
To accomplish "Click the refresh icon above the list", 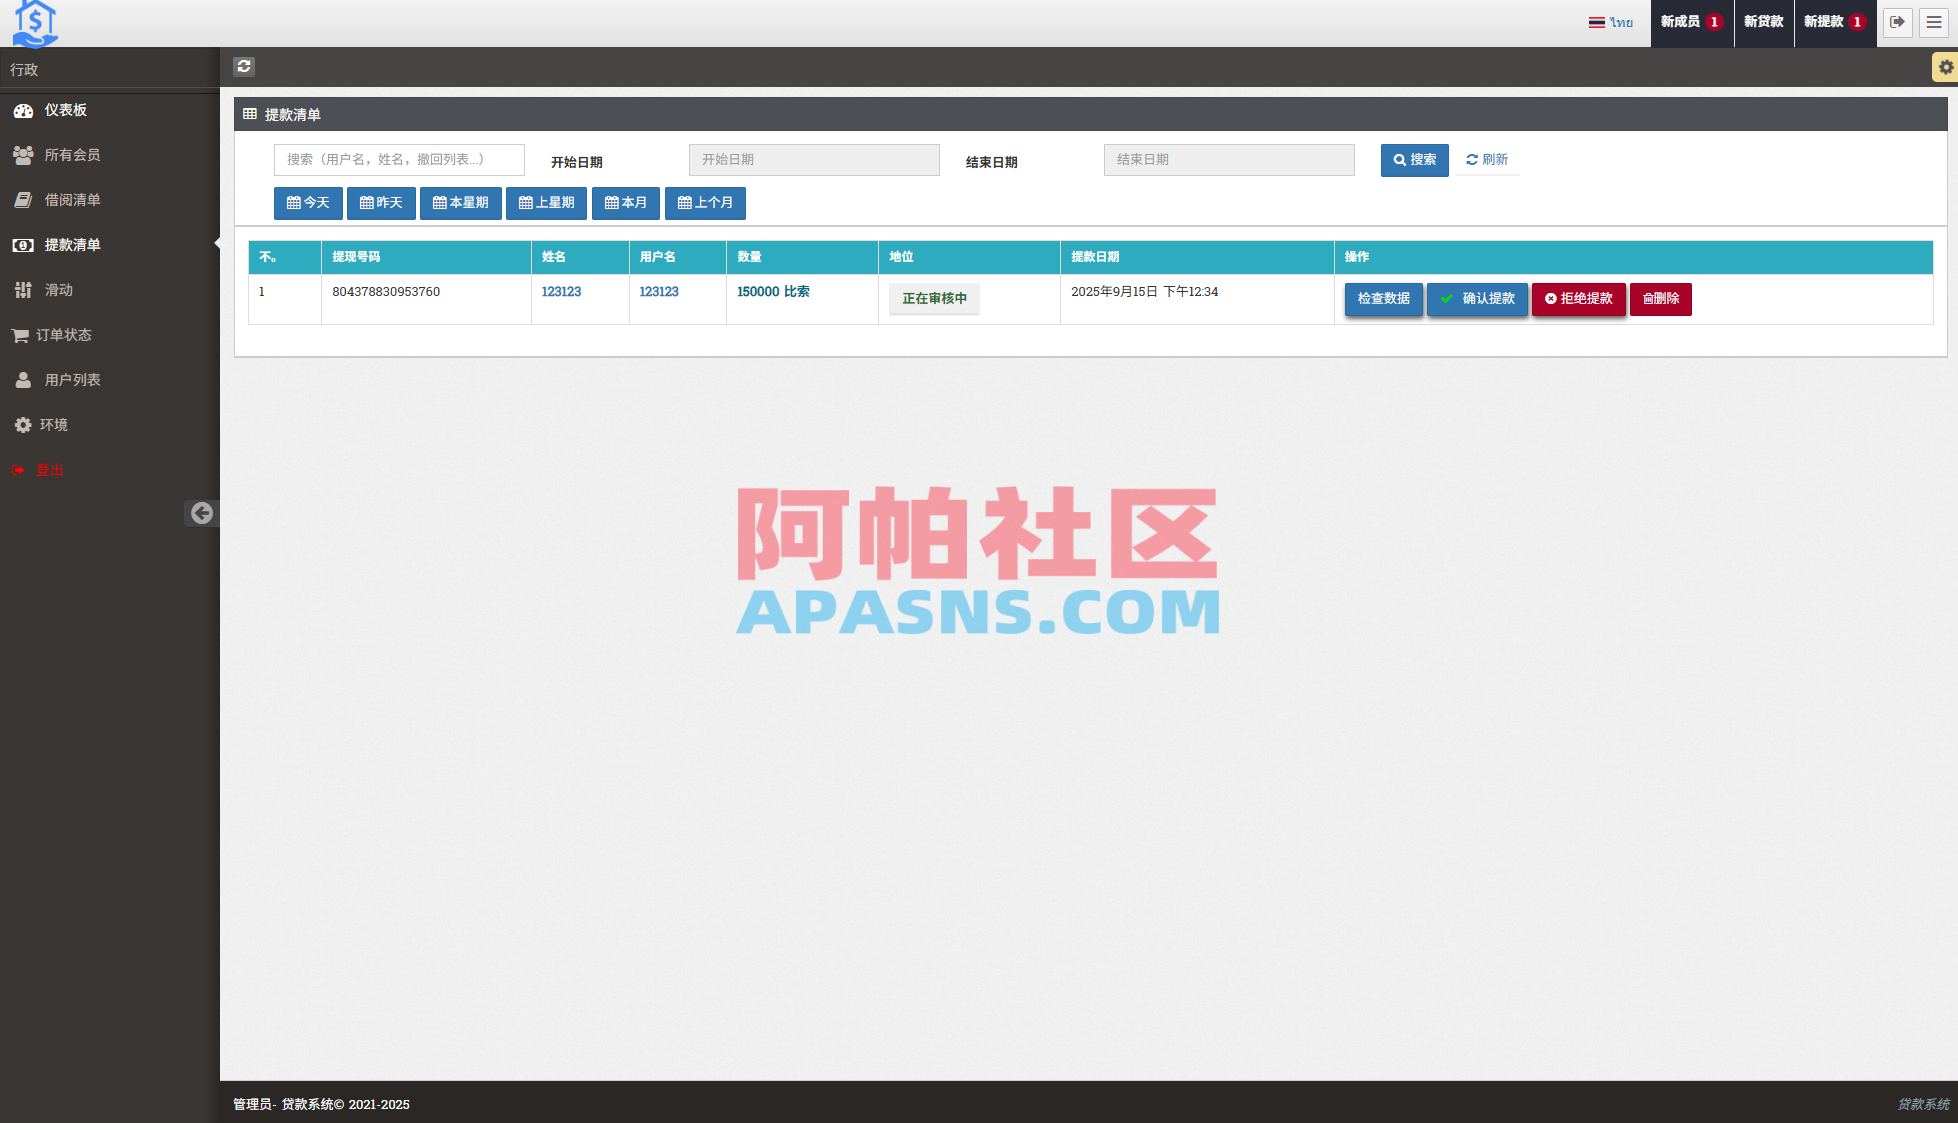I will [244, 67].
